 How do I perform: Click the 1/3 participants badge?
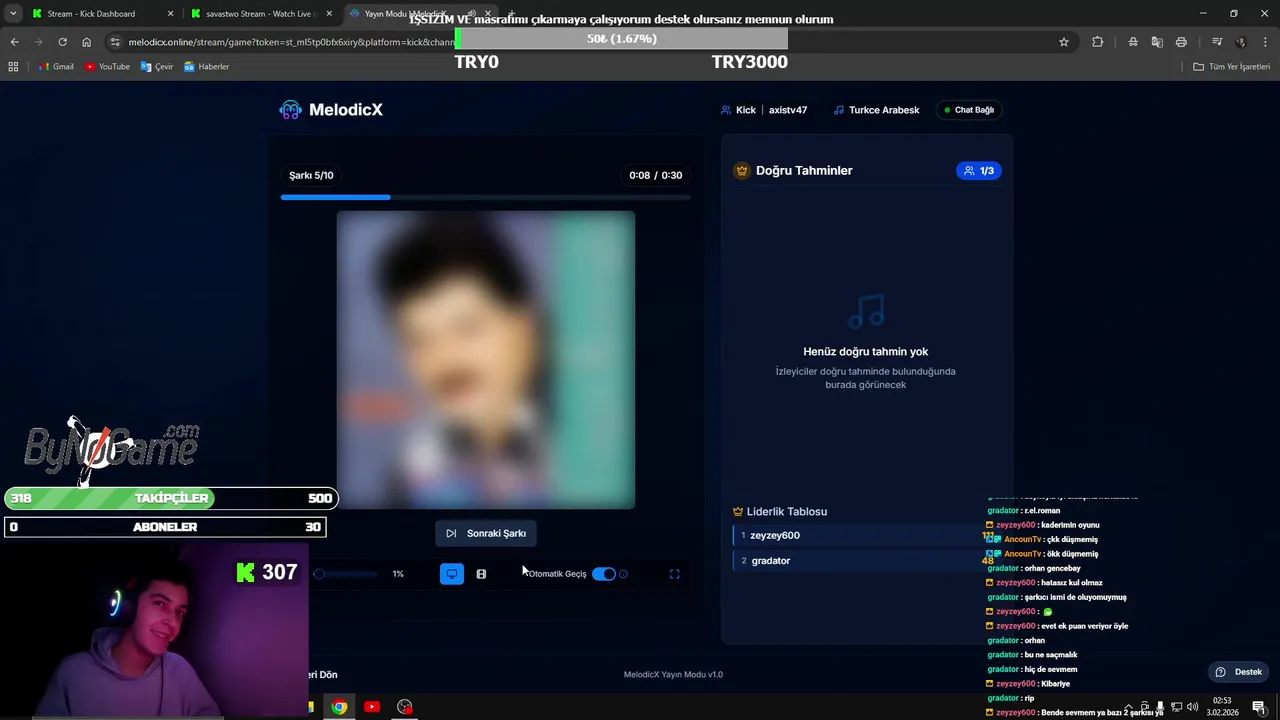979,171
